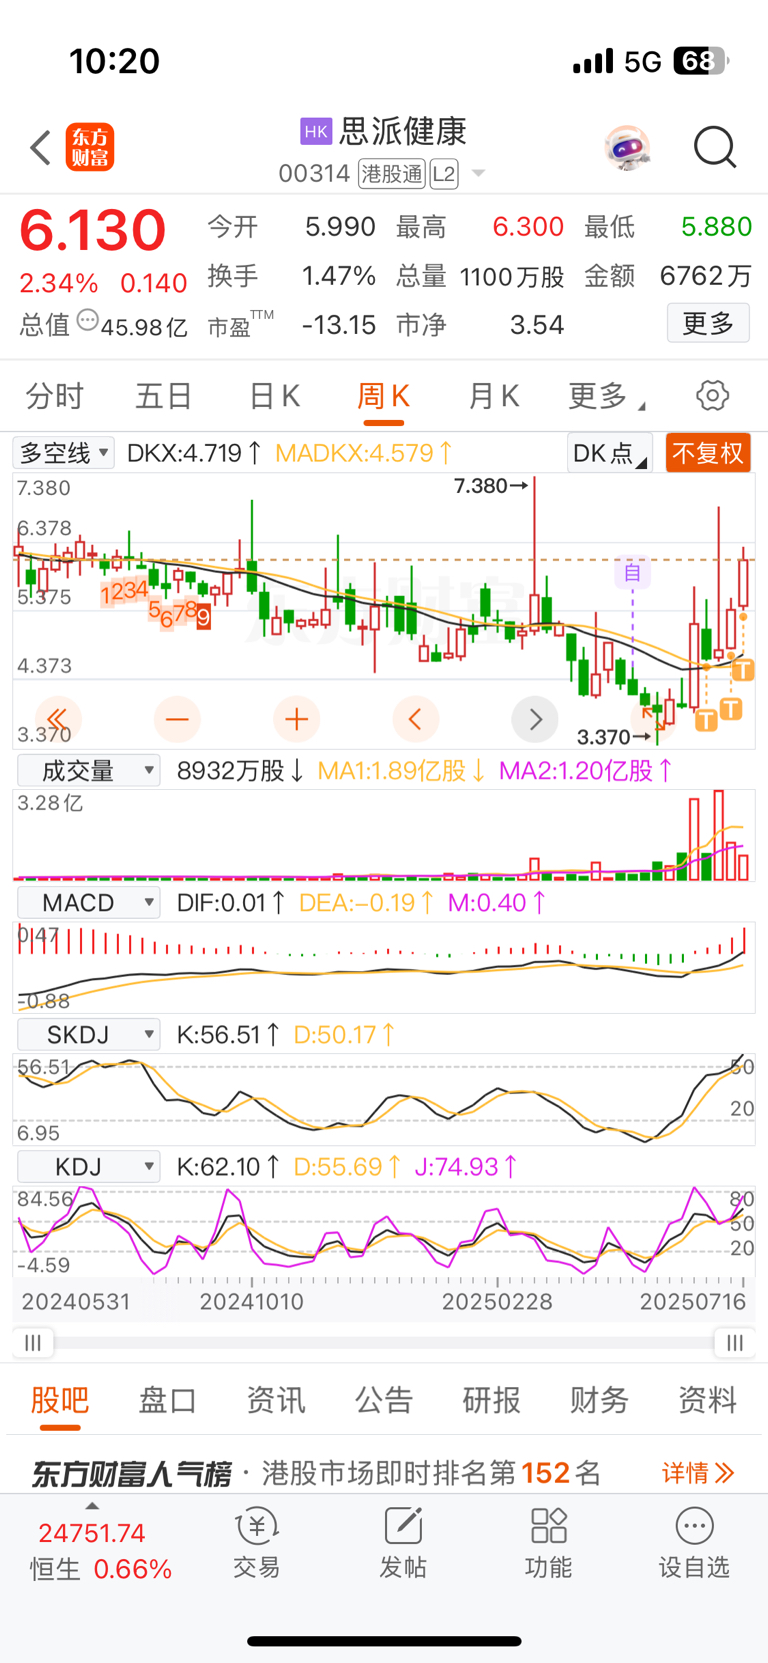This screenshot has height=1663, width=768.
Task: Switch to 月K chart tab
Action: [x=494, y=396]
